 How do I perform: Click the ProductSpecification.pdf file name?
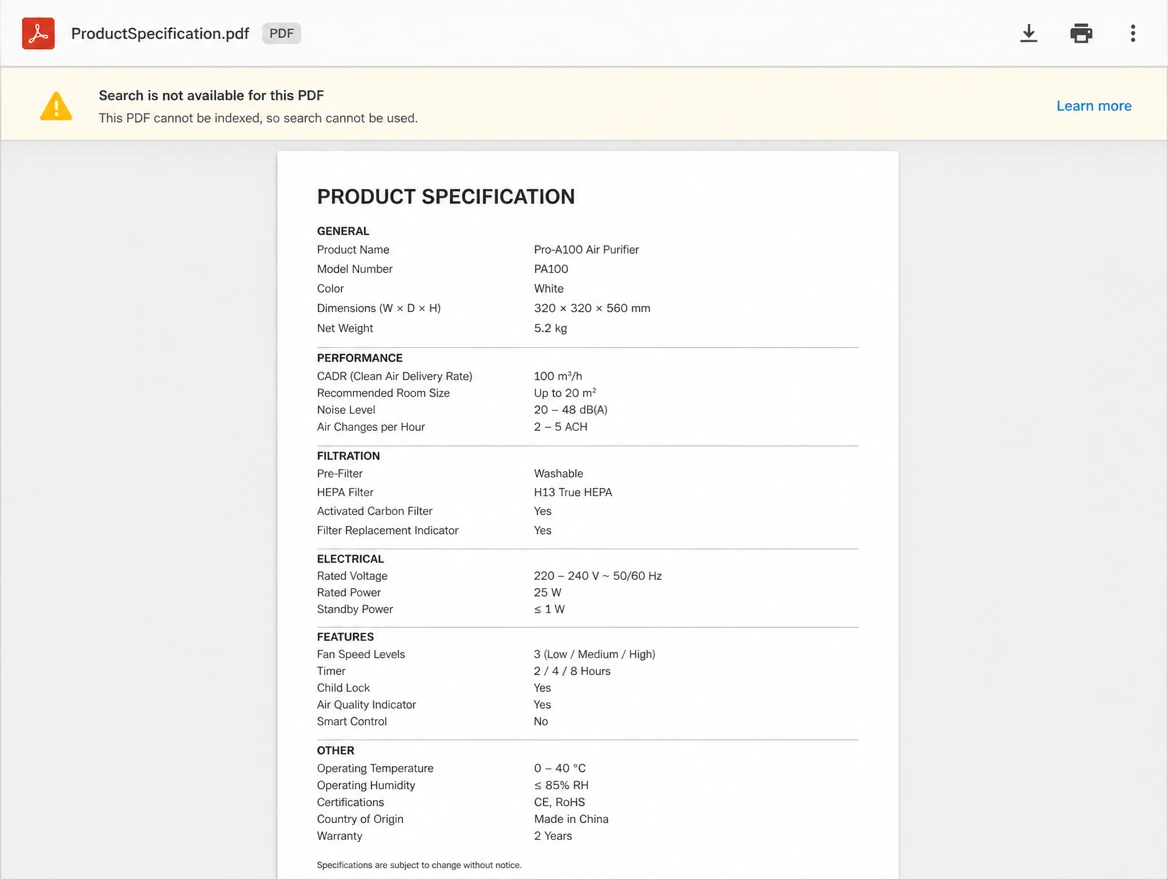point(160,34)
